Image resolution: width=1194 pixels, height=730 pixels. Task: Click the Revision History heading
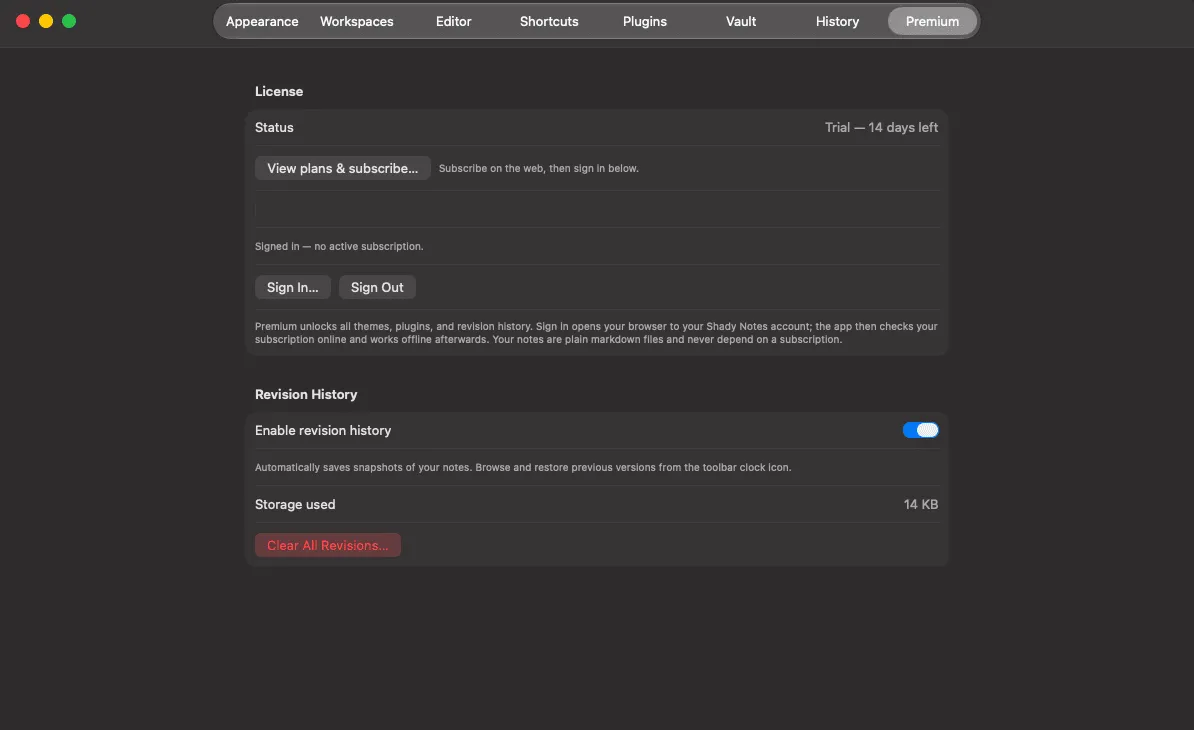306,394
